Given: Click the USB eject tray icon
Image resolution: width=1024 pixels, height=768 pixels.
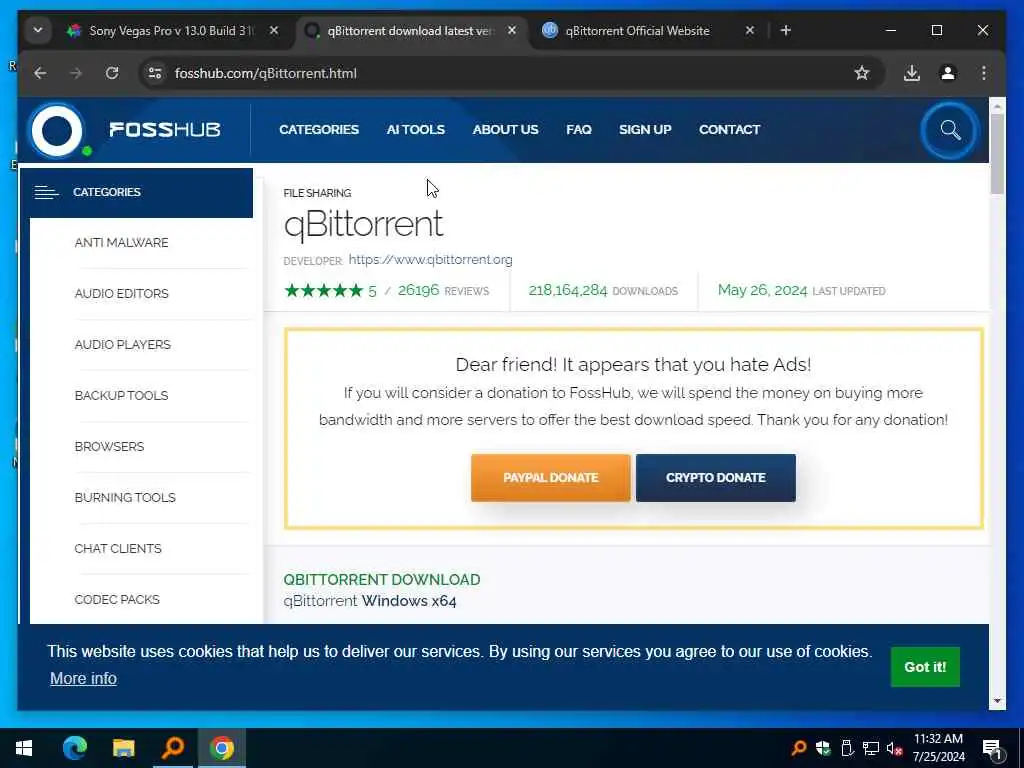Looking at the screenshot, I should (x=847, y=748).
